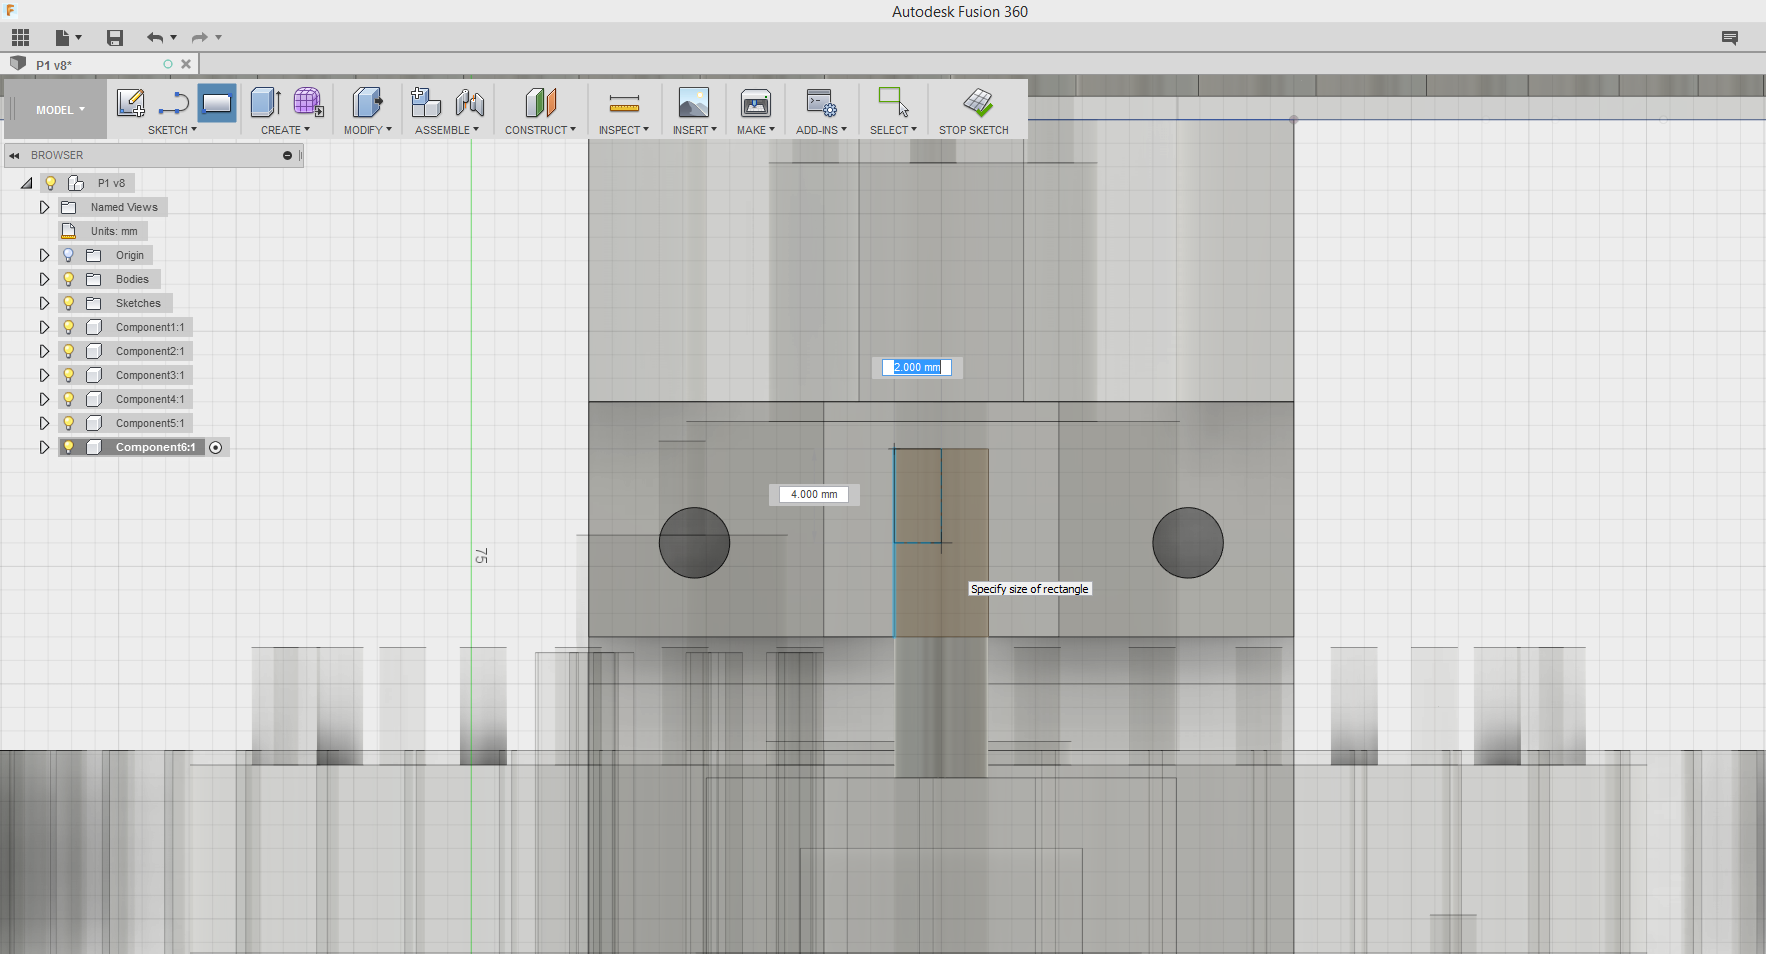This screenshot has width=1766, height=954.
Task: Switch to the P1 v8* document tab
Action: (54, 65)
